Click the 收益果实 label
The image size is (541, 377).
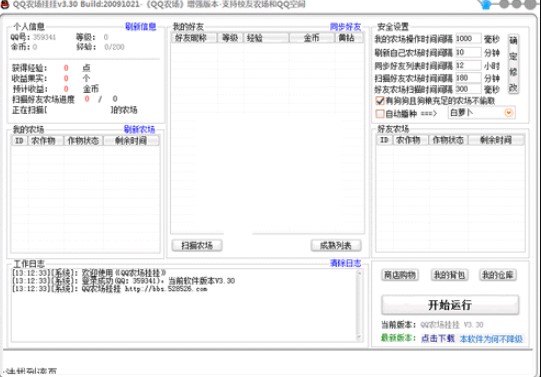click(x=30, y=78)
